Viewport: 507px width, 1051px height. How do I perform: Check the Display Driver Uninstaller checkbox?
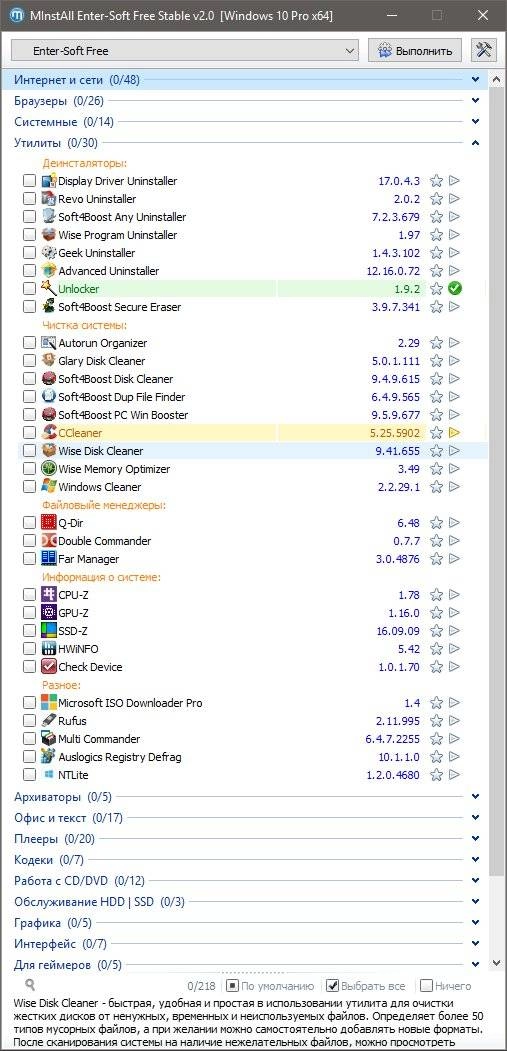[x=30, y=181]
